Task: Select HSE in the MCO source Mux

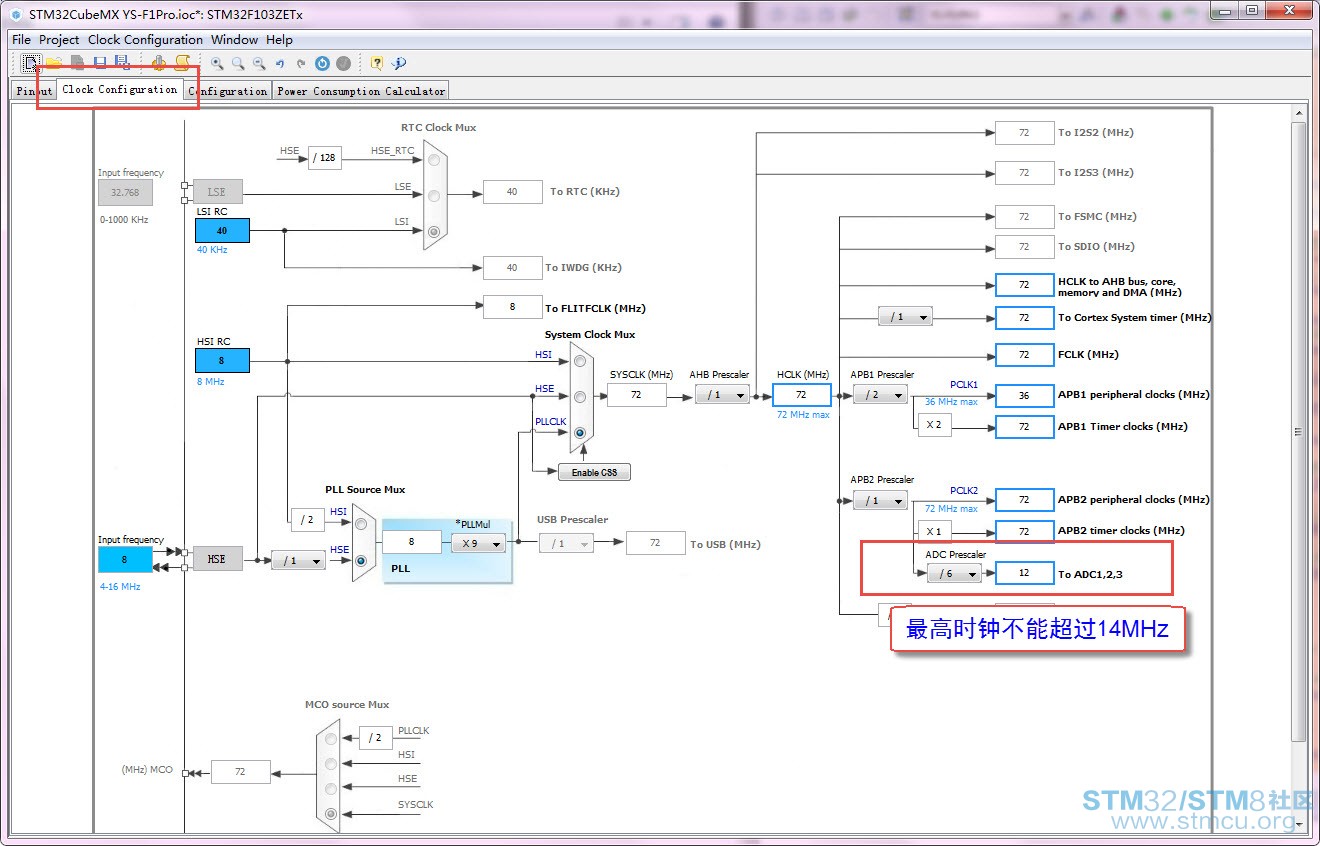Action: tap(331, 788)
